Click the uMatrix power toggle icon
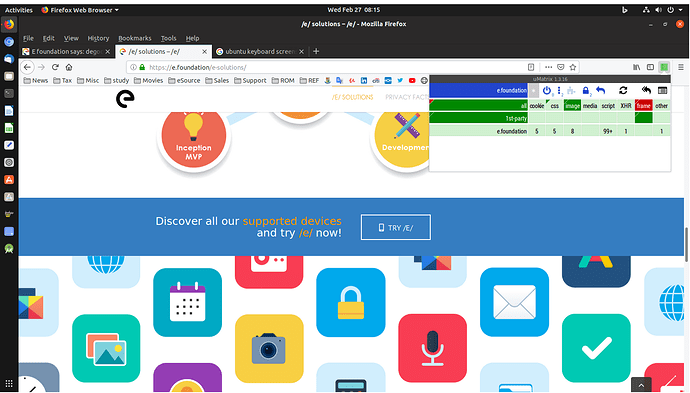The height and width of the screenshot is (393, 690). (547, 91)
